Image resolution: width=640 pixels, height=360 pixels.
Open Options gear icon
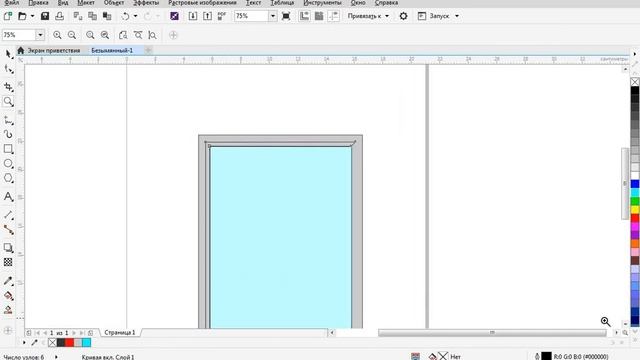403,16
